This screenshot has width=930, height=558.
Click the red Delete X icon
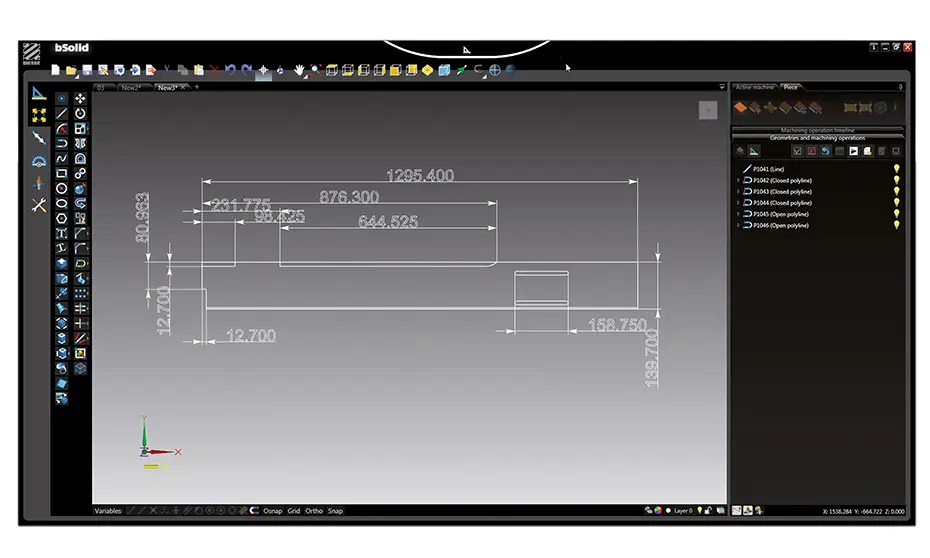pyautogui.click(x=213, y=70)
